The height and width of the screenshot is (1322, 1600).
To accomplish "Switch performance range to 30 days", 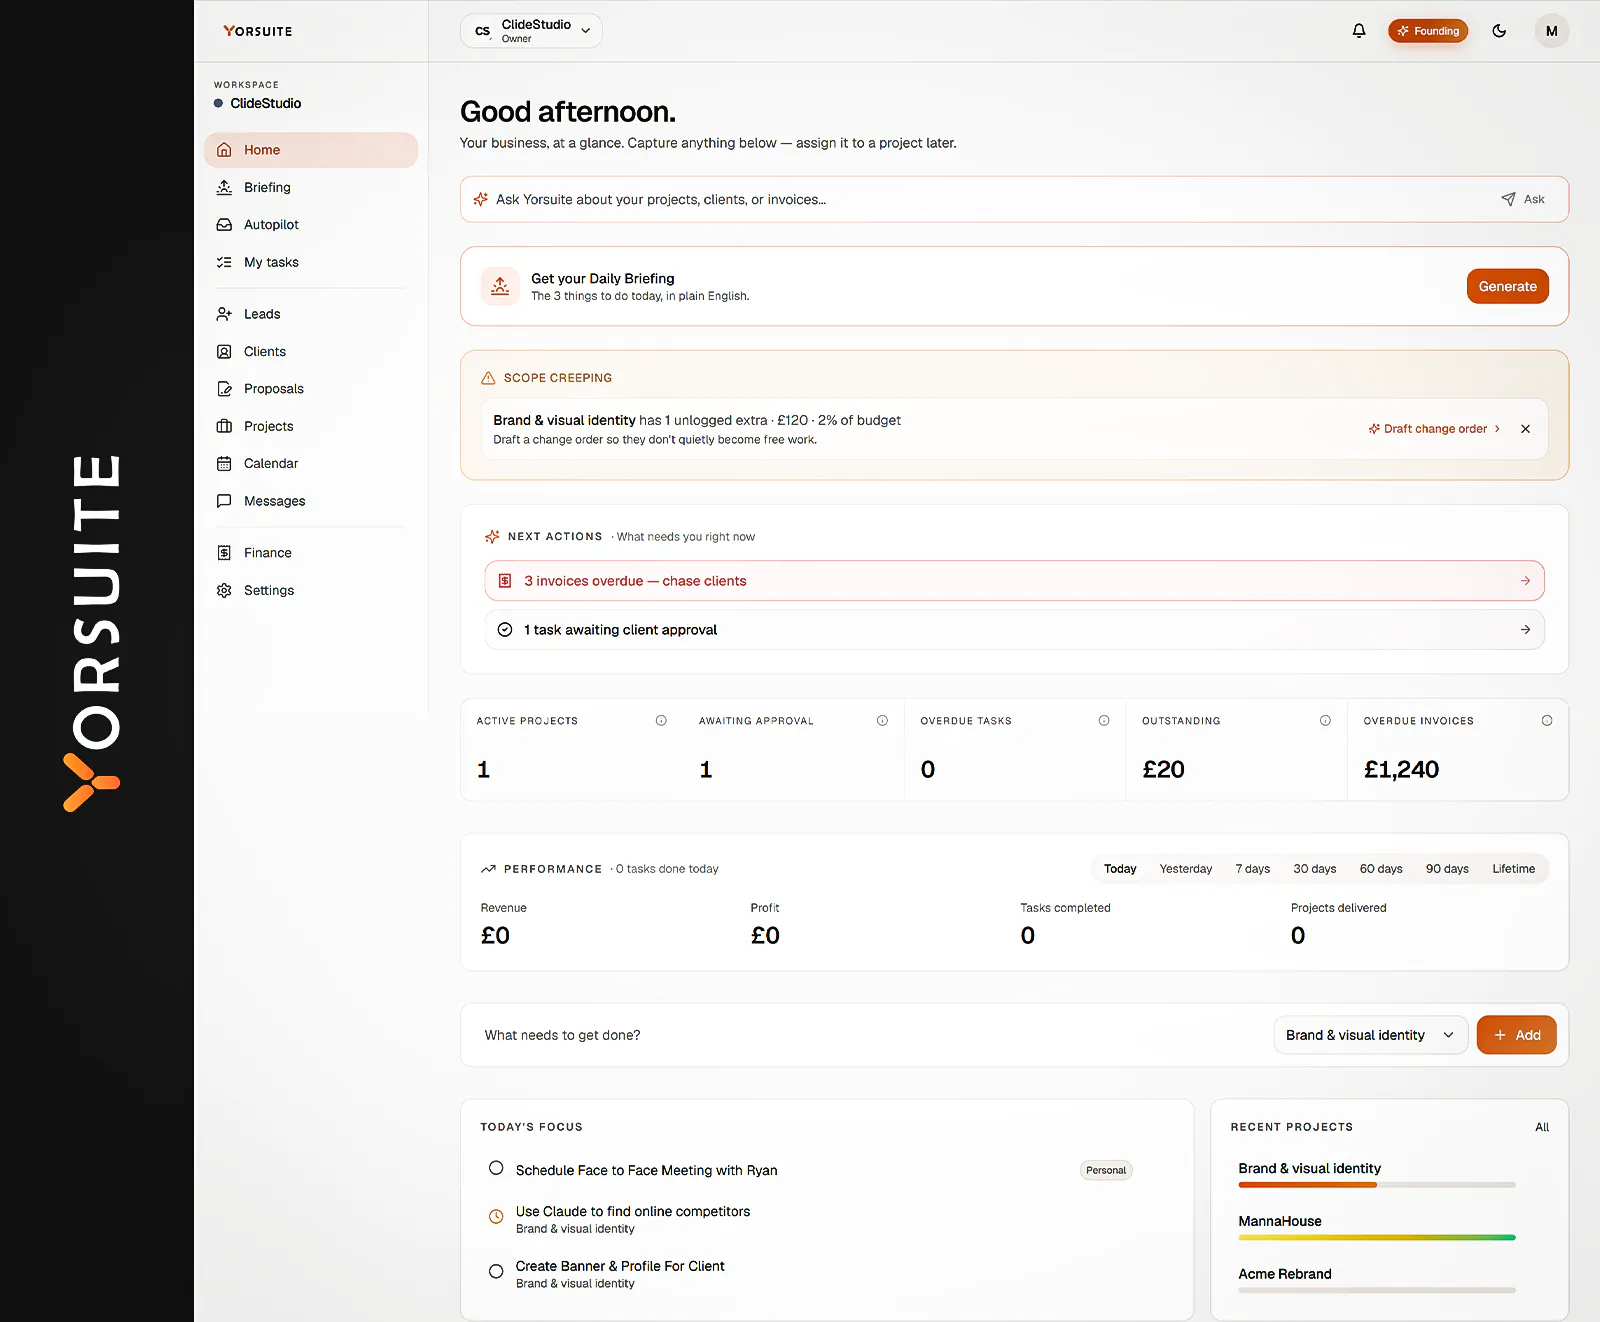I will pos(1315,869).
